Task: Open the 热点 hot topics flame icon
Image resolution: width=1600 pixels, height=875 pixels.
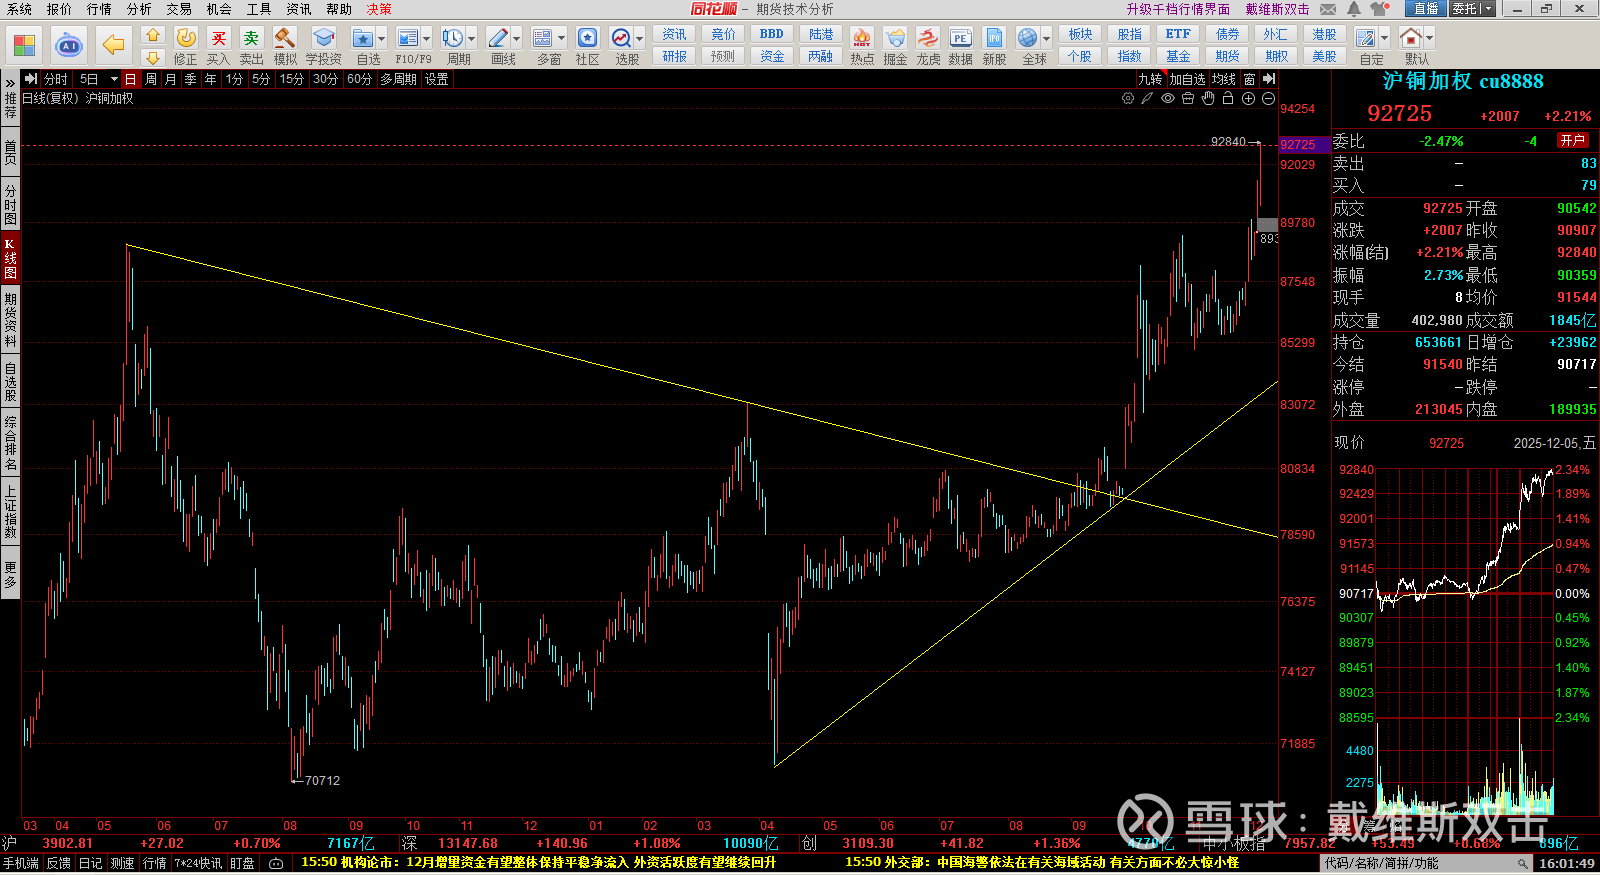Action: 862,46
